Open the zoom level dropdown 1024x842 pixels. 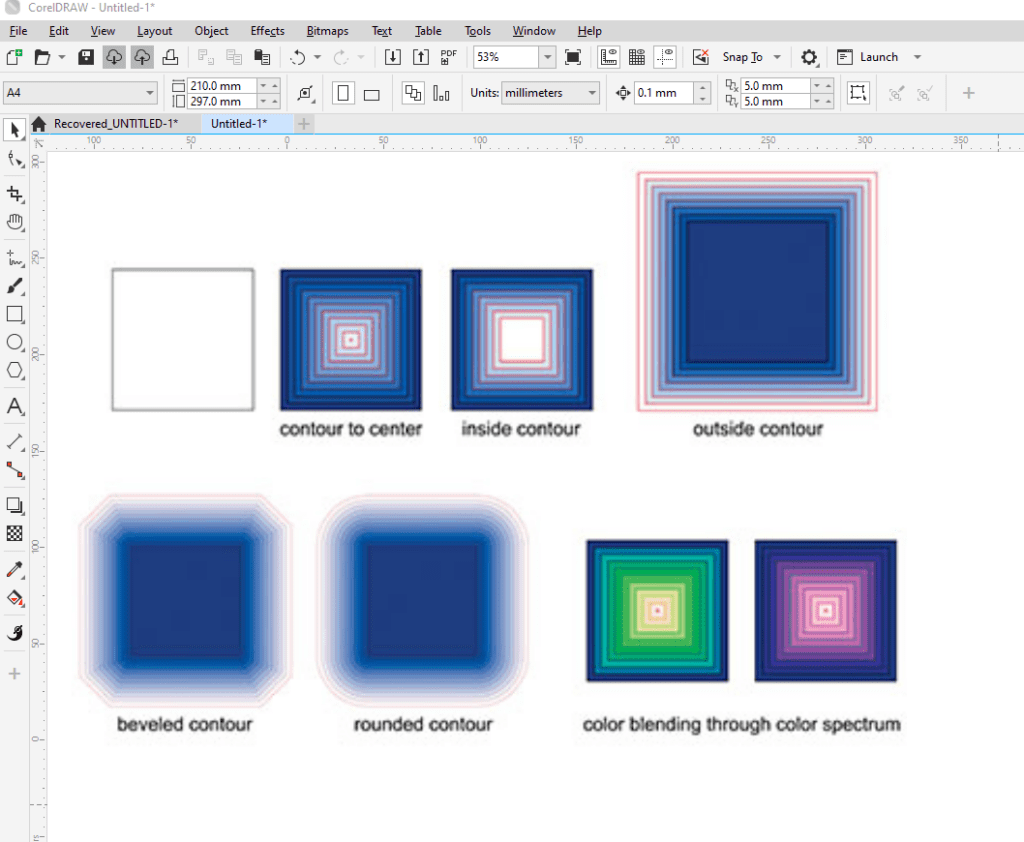(x=548, y=57)
